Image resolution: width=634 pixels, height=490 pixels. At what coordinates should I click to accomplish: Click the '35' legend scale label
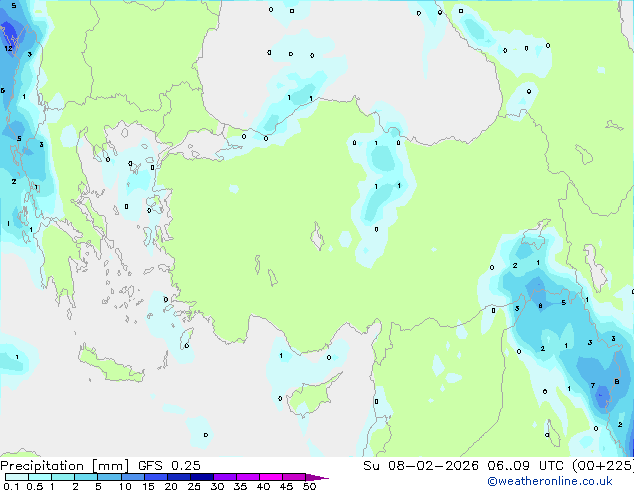click(240, 486)
